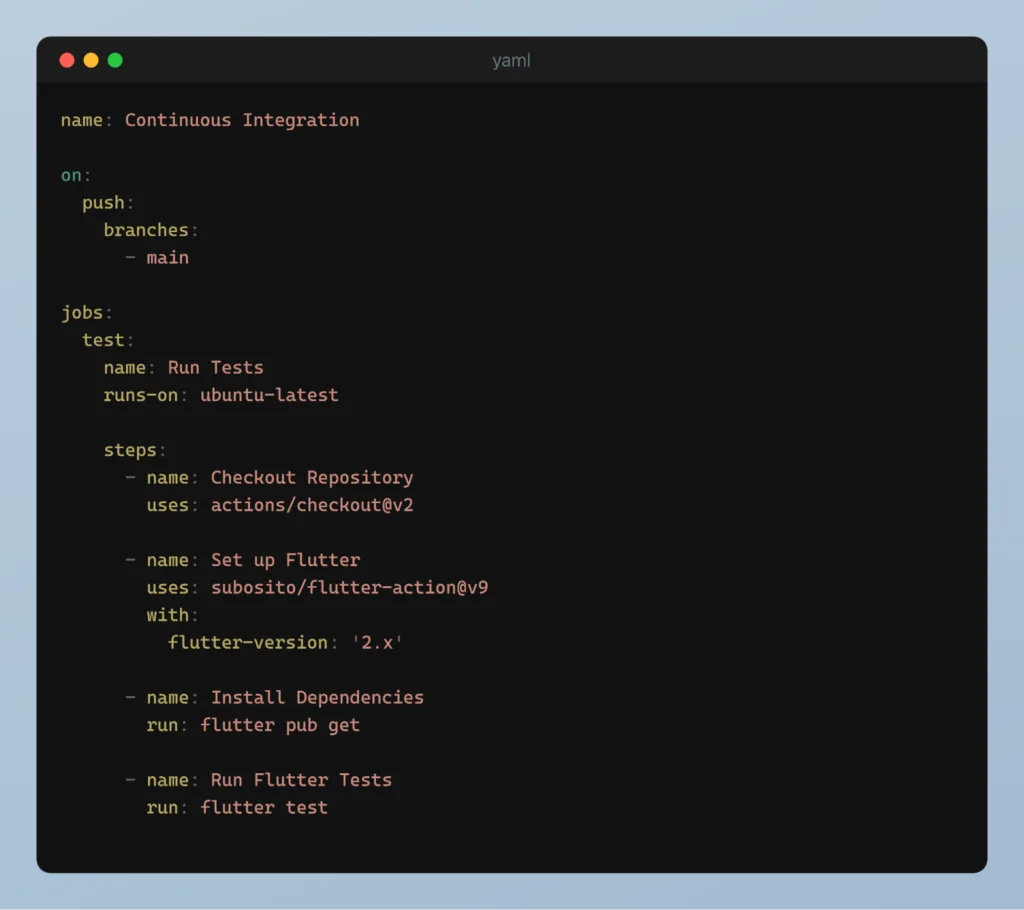Click the subosito/flutter-action@v9 action reference
This screenshot has height=910, width=1024.
[349, 588]
